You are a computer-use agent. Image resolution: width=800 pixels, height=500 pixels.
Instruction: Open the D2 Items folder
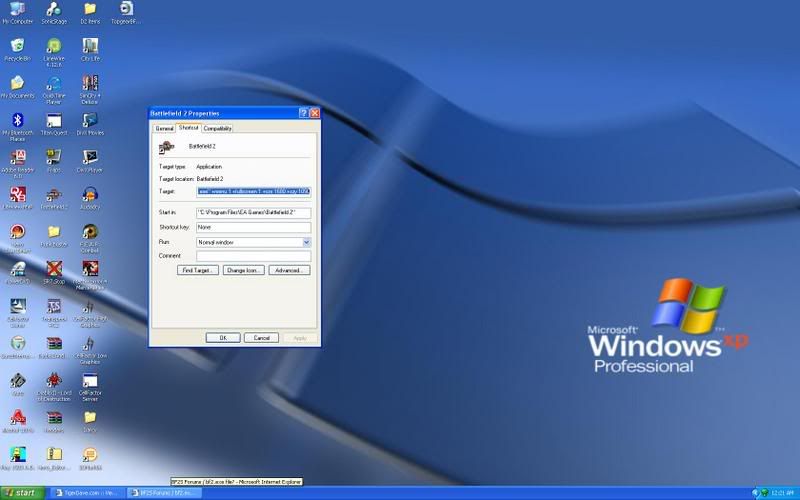pos(90,13)
